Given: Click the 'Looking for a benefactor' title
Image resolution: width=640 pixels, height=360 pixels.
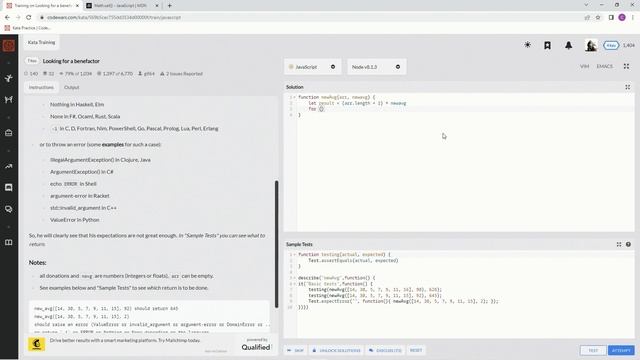Looking at the screenshot, I should [71, 61].
